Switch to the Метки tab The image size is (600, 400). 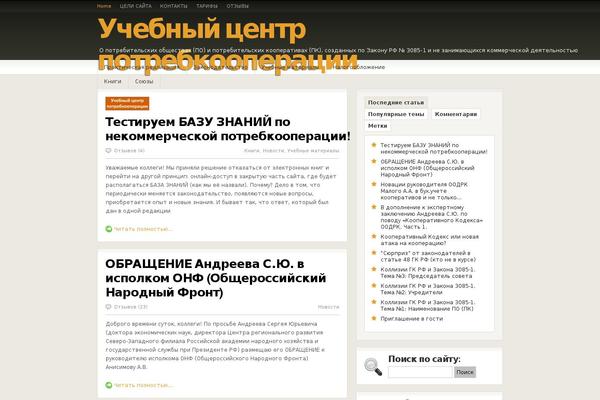coord(377,126)
